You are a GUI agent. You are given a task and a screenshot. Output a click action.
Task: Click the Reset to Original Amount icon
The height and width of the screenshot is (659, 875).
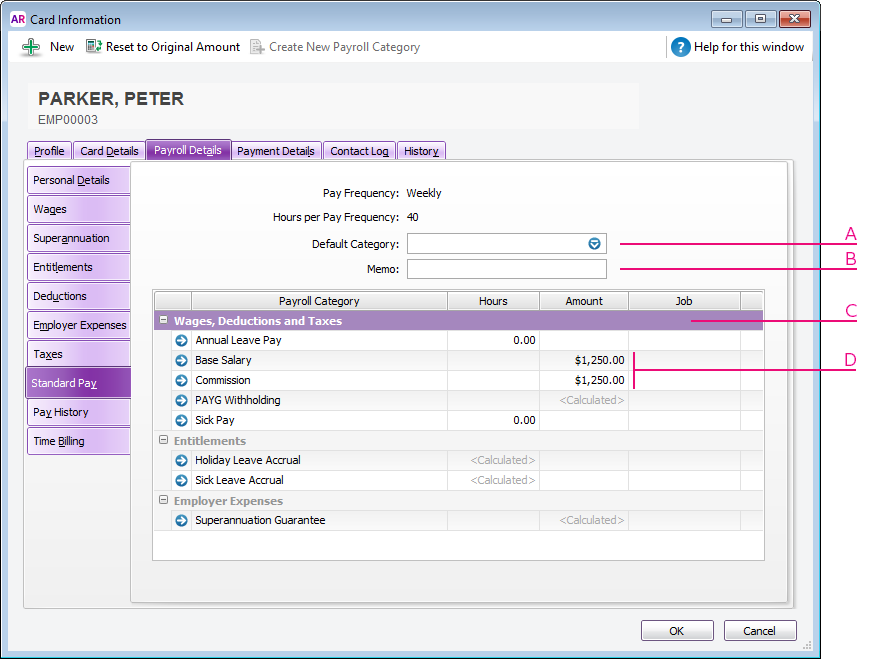pyautogui.click(x=92, y=46)
